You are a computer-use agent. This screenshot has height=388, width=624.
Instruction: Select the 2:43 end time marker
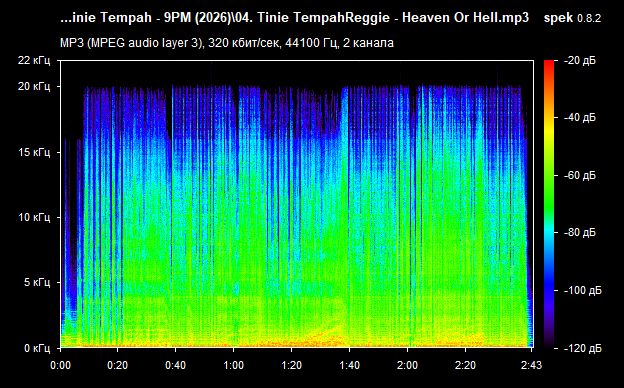[531, 365]
